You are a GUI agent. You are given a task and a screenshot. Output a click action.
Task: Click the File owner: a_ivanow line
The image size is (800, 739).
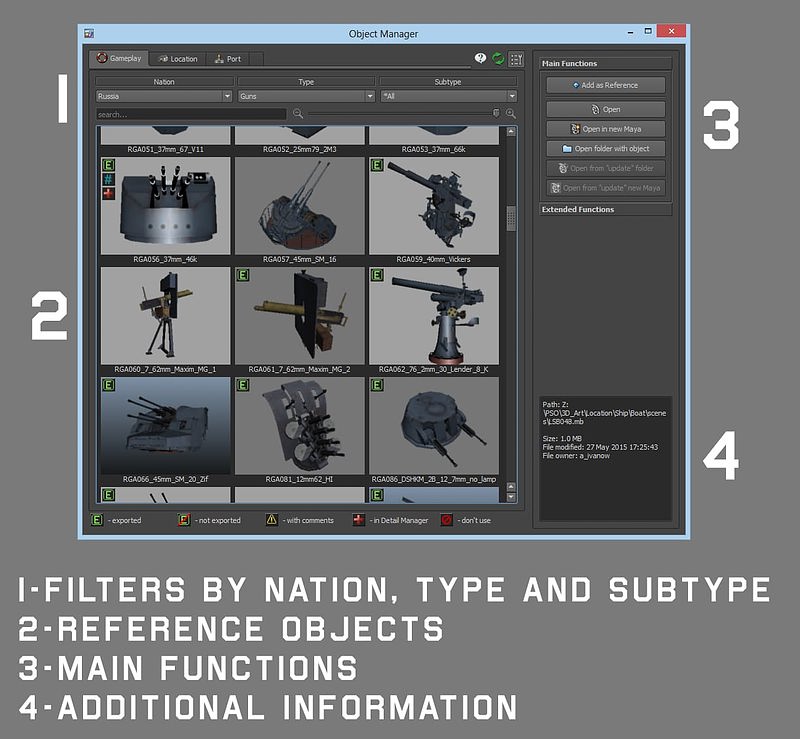point(576,456)
